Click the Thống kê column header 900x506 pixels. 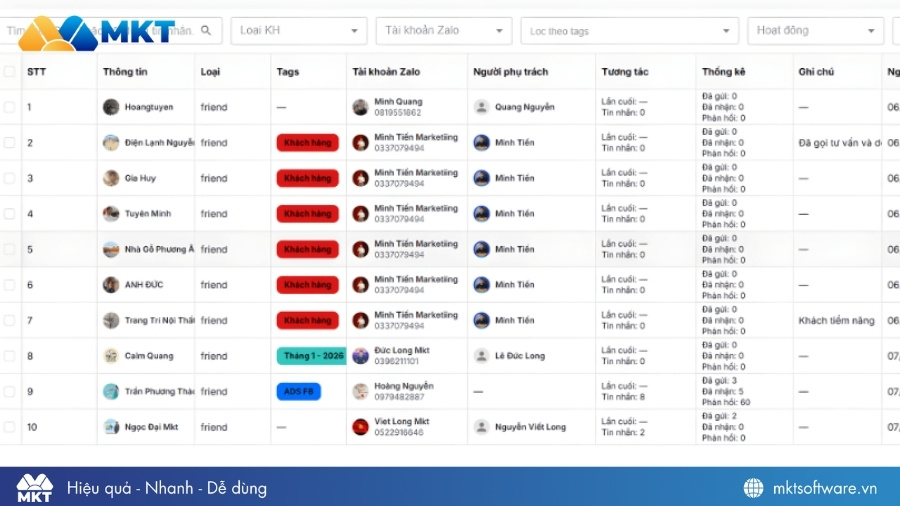pyautogui.click(x=723, y=72)
